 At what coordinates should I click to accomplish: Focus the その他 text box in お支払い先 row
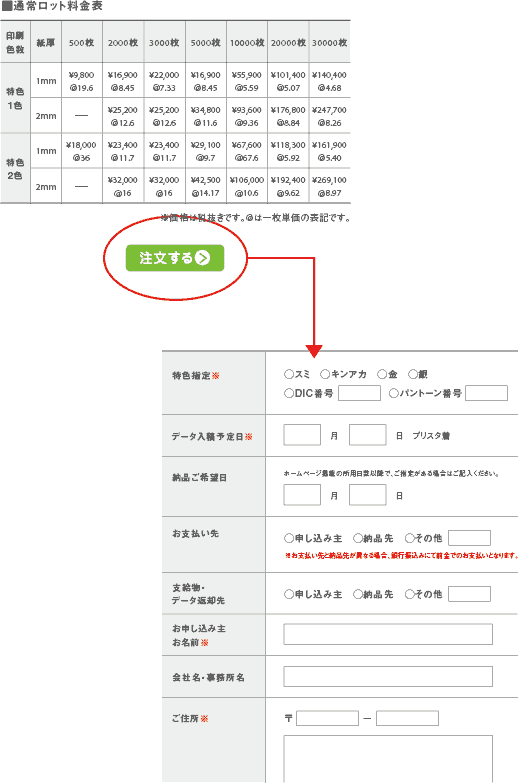[x=470, y=538]
